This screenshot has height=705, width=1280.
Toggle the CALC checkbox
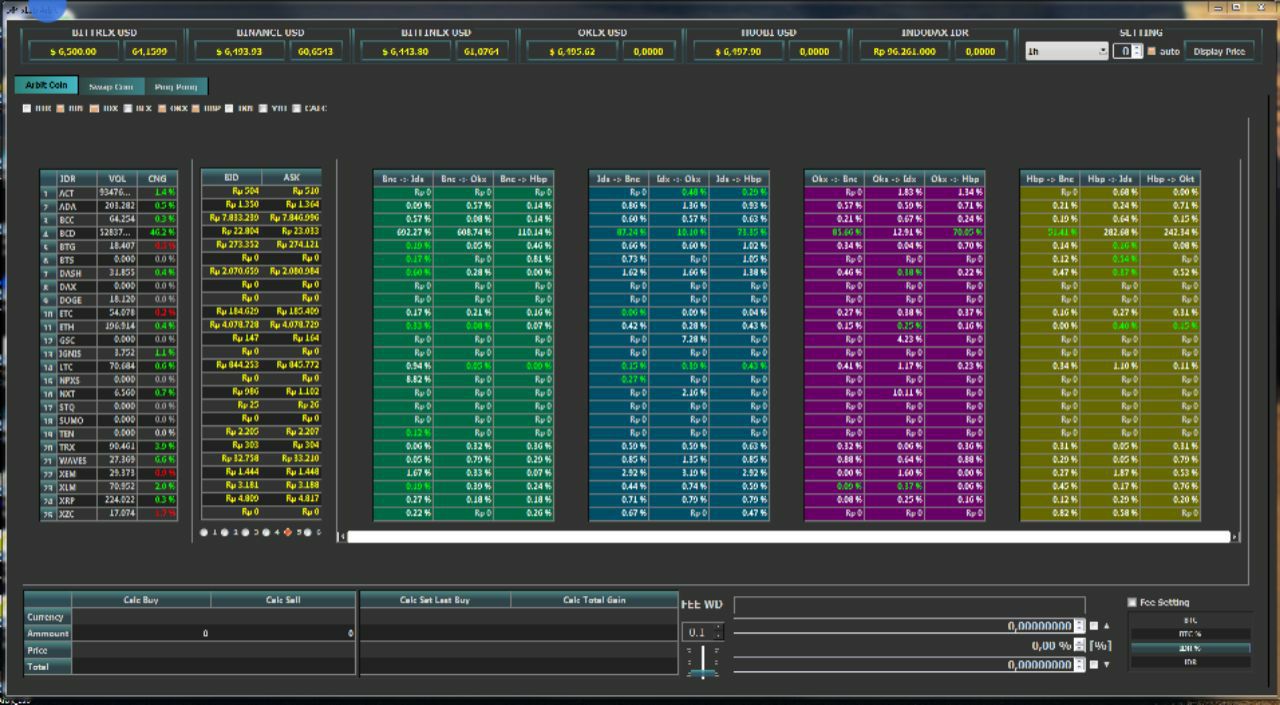point(297,108)
